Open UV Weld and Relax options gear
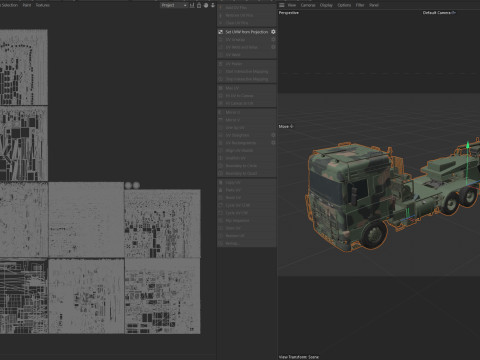480x360 pixels. click(273, 47)
